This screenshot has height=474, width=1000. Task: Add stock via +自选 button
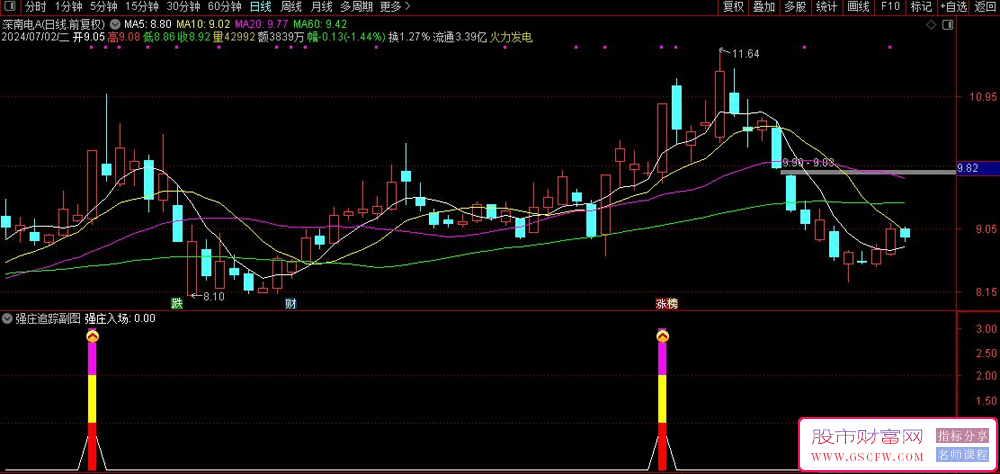pyautogui.click(x=953, y=7)
